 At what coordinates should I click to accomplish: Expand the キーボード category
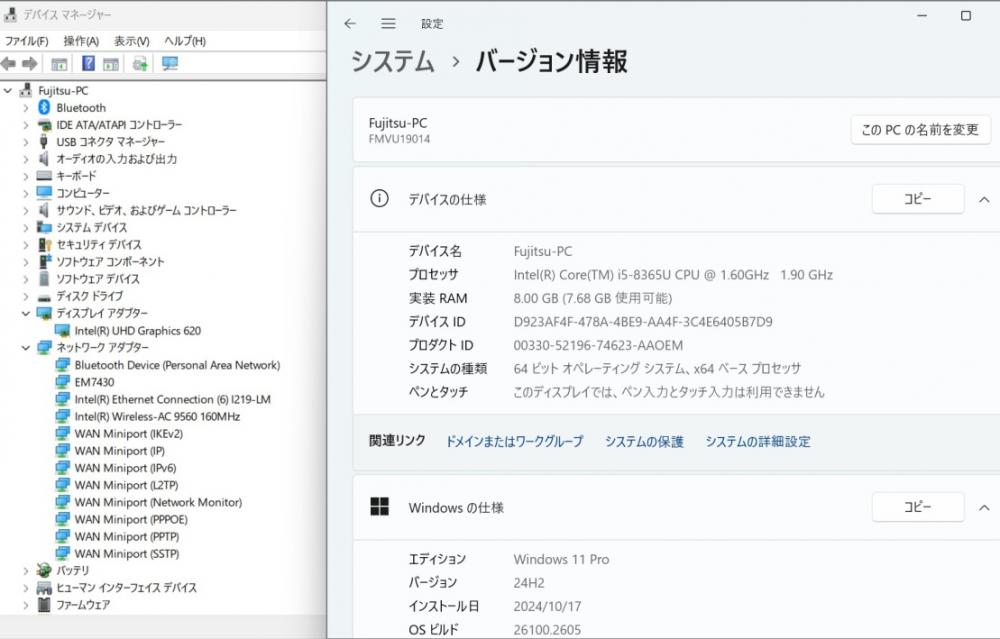(x=26, y=176)
